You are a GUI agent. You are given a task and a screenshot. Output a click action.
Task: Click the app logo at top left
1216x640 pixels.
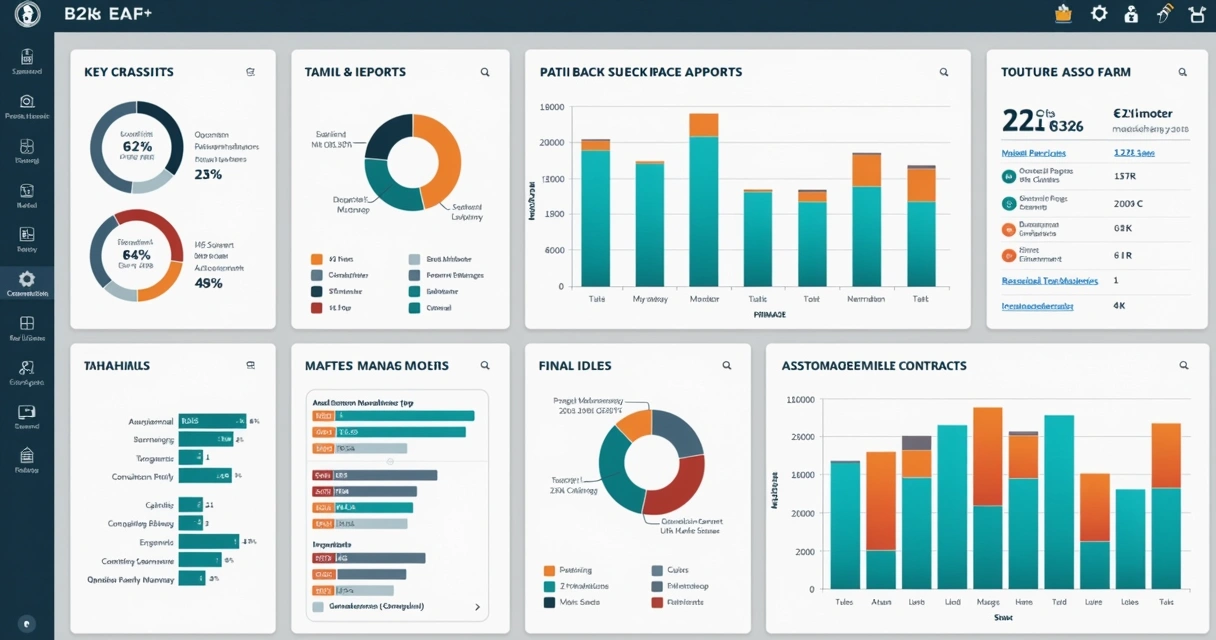[27, 13]
